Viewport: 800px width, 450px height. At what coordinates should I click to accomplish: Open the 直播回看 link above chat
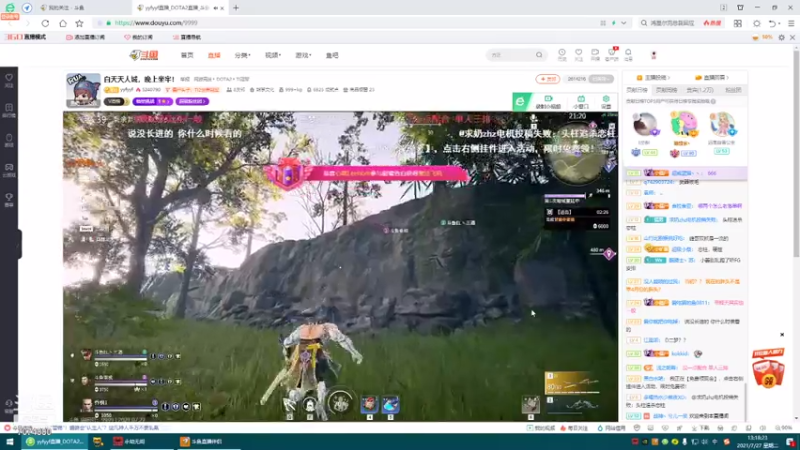712,78
